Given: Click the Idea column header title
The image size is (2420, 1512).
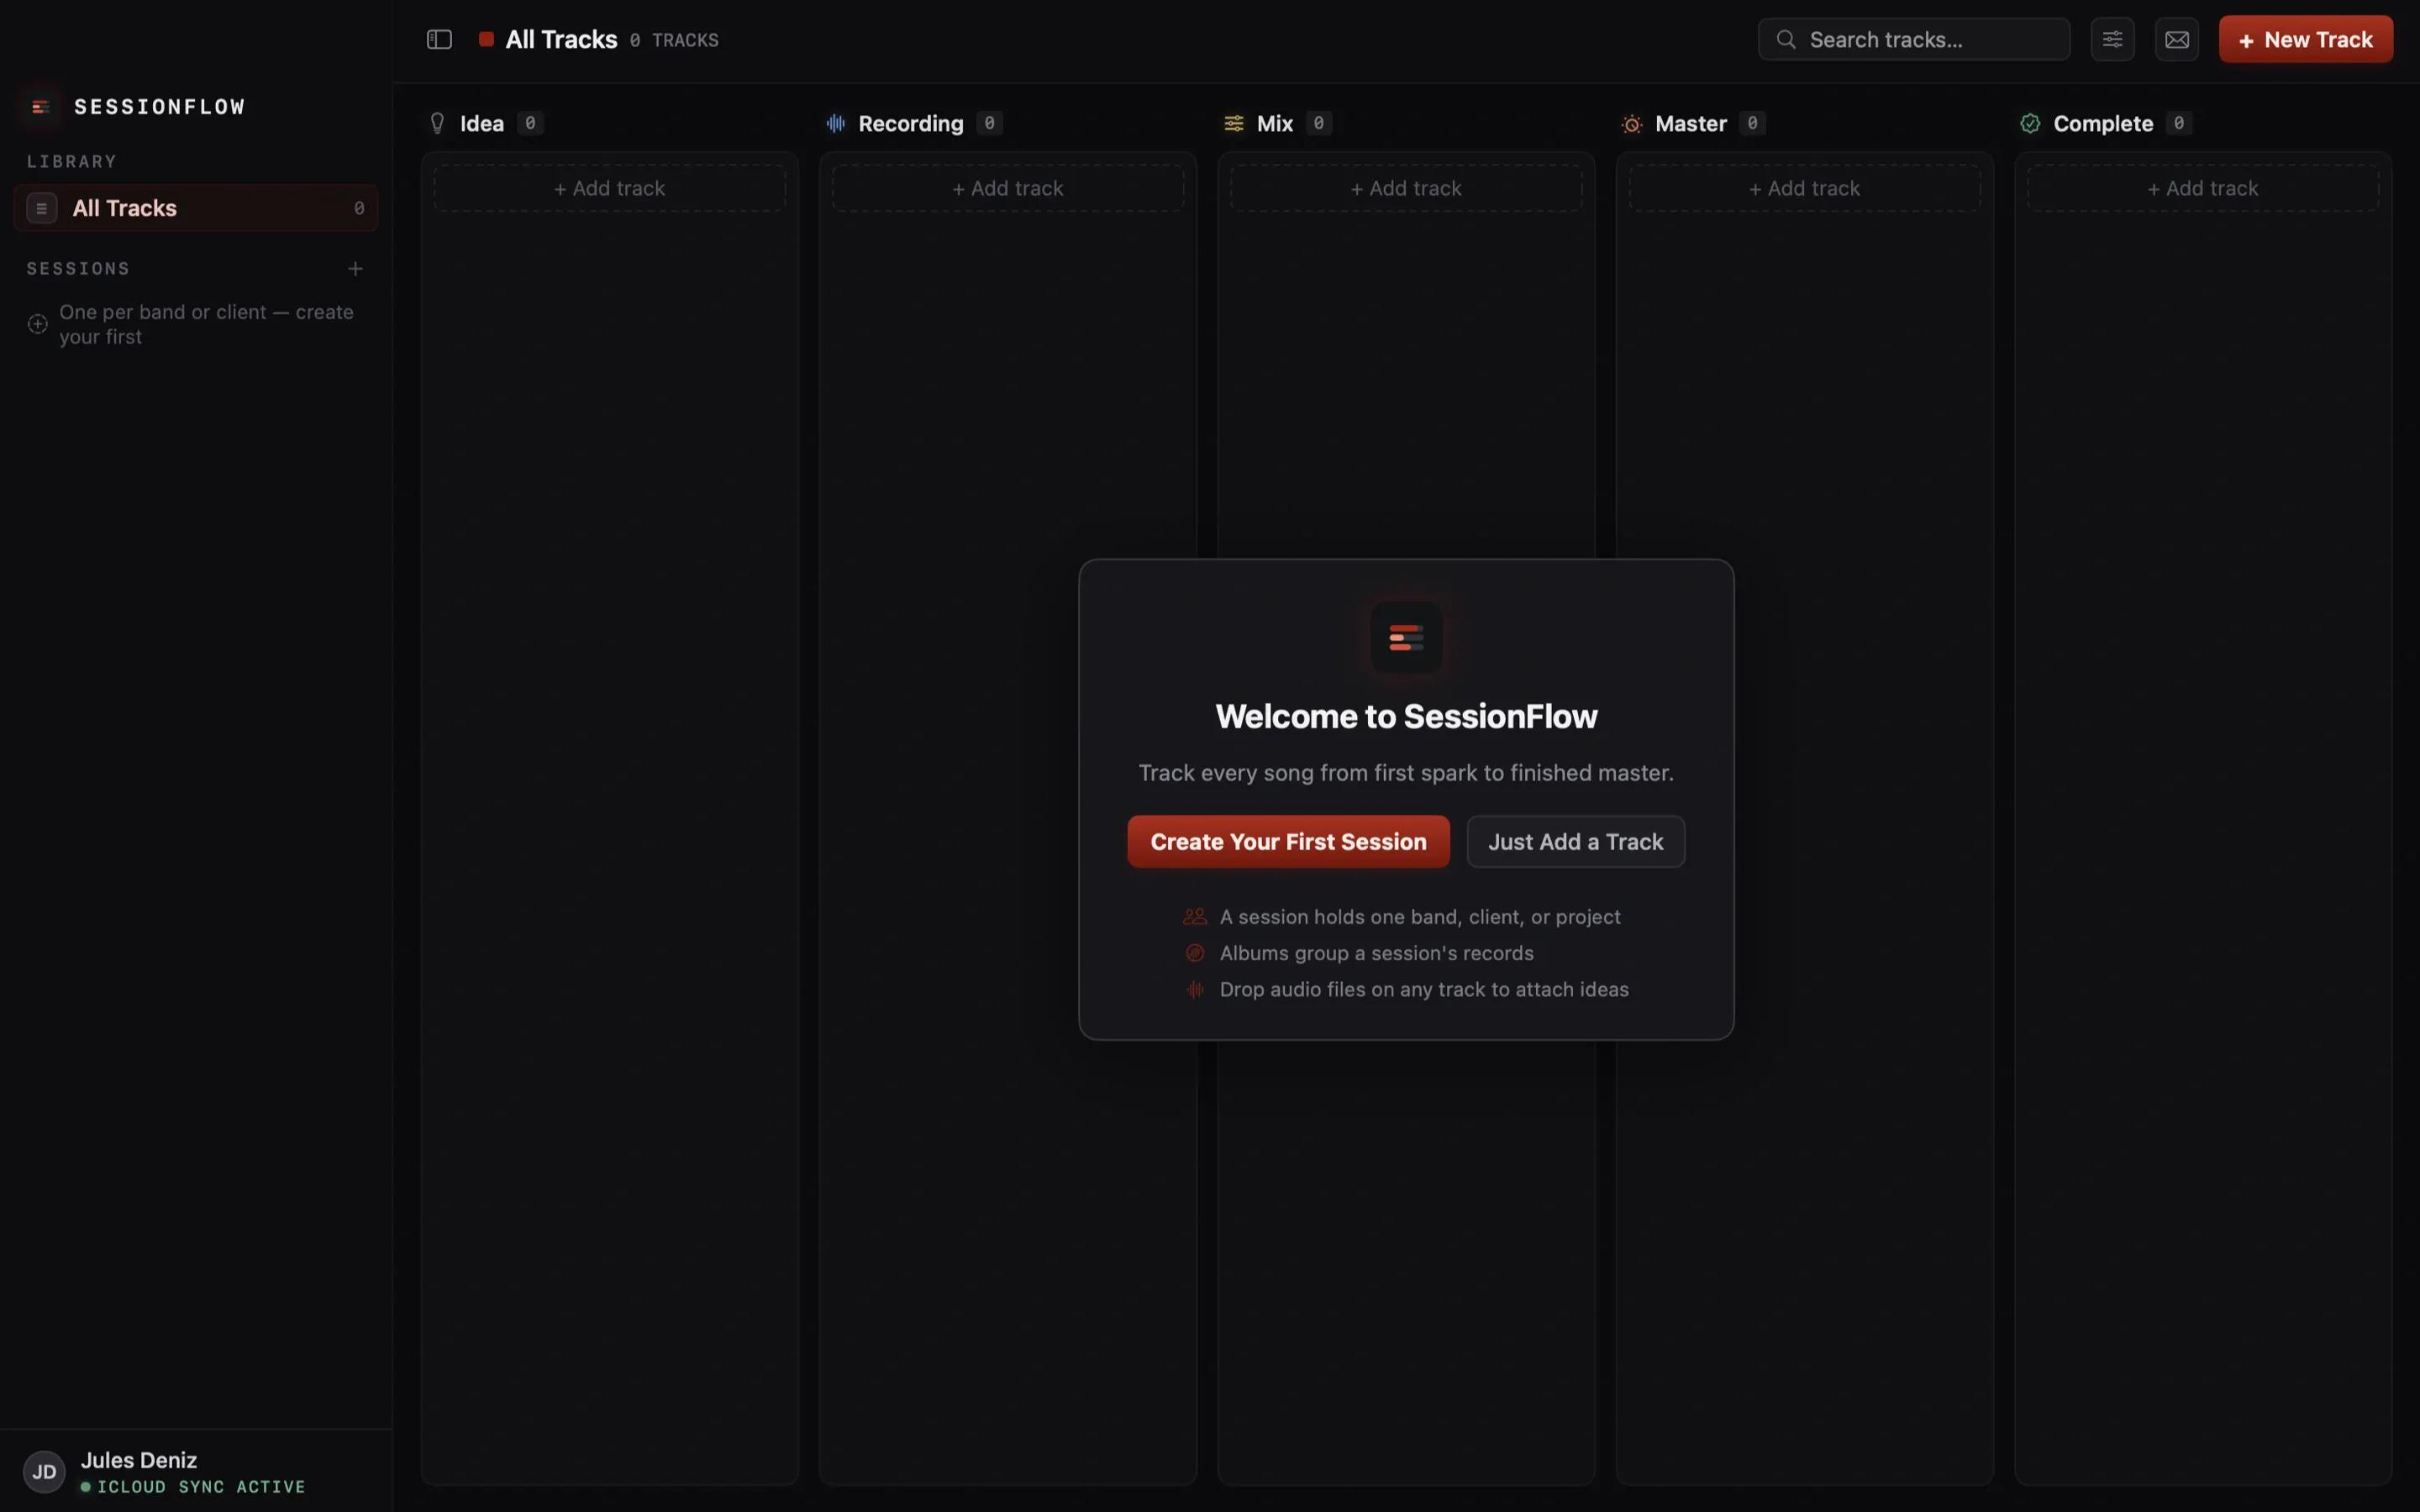Looking at the screenshot, I should point(482,123).
